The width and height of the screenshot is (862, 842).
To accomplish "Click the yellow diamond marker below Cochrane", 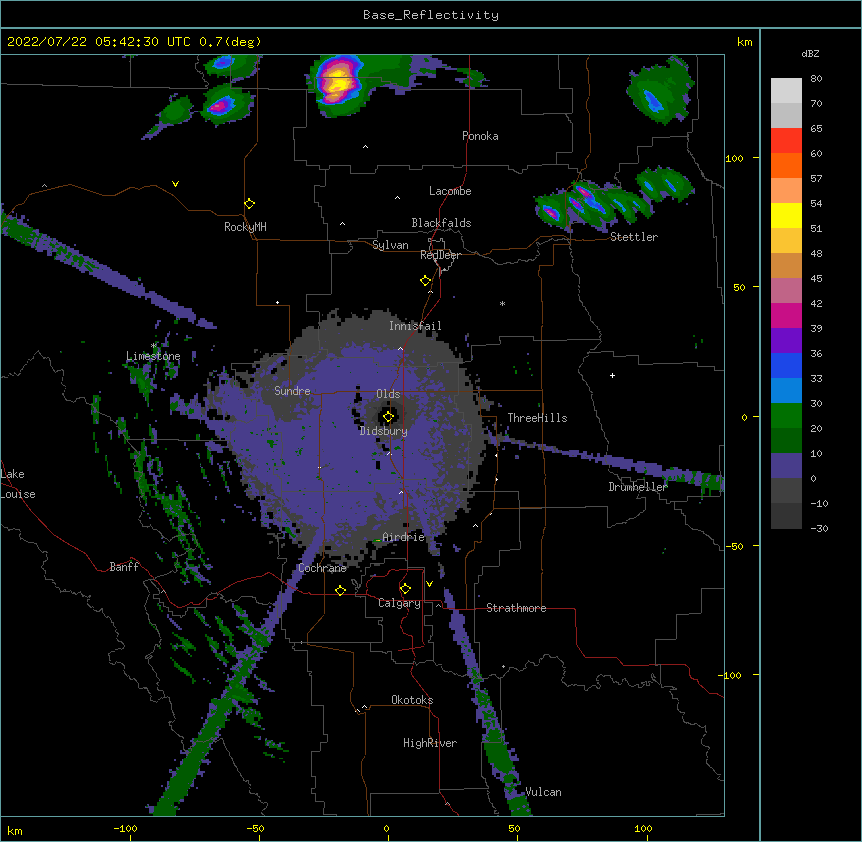I will pos(340,590).
